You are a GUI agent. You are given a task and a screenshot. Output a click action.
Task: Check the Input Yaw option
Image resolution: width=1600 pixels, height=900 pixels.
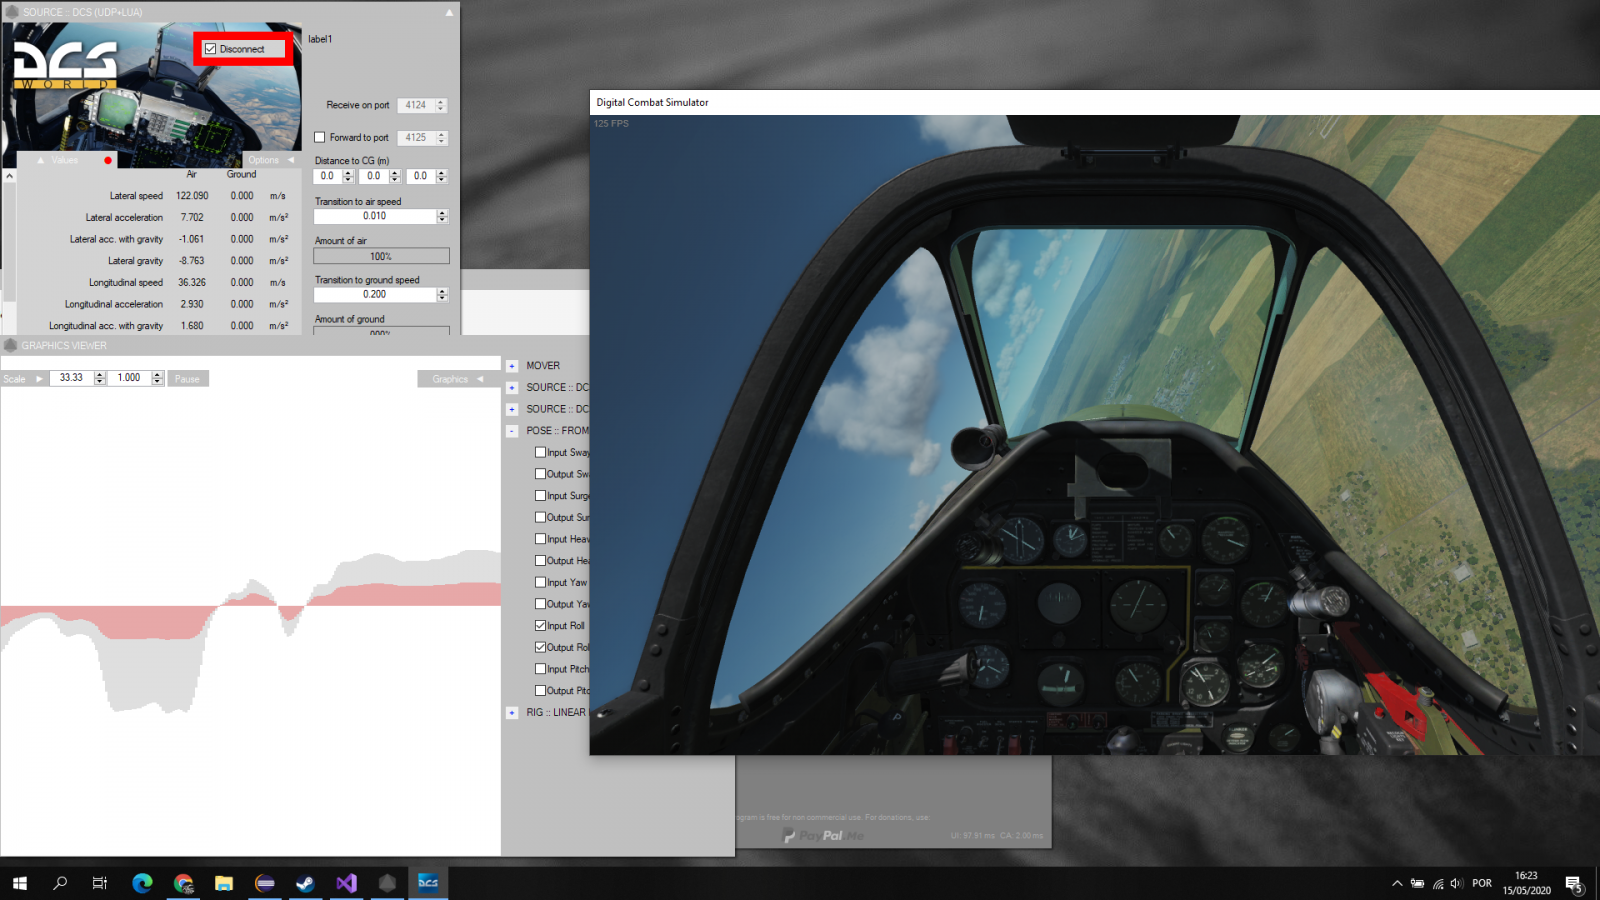[x=540, y=582]
